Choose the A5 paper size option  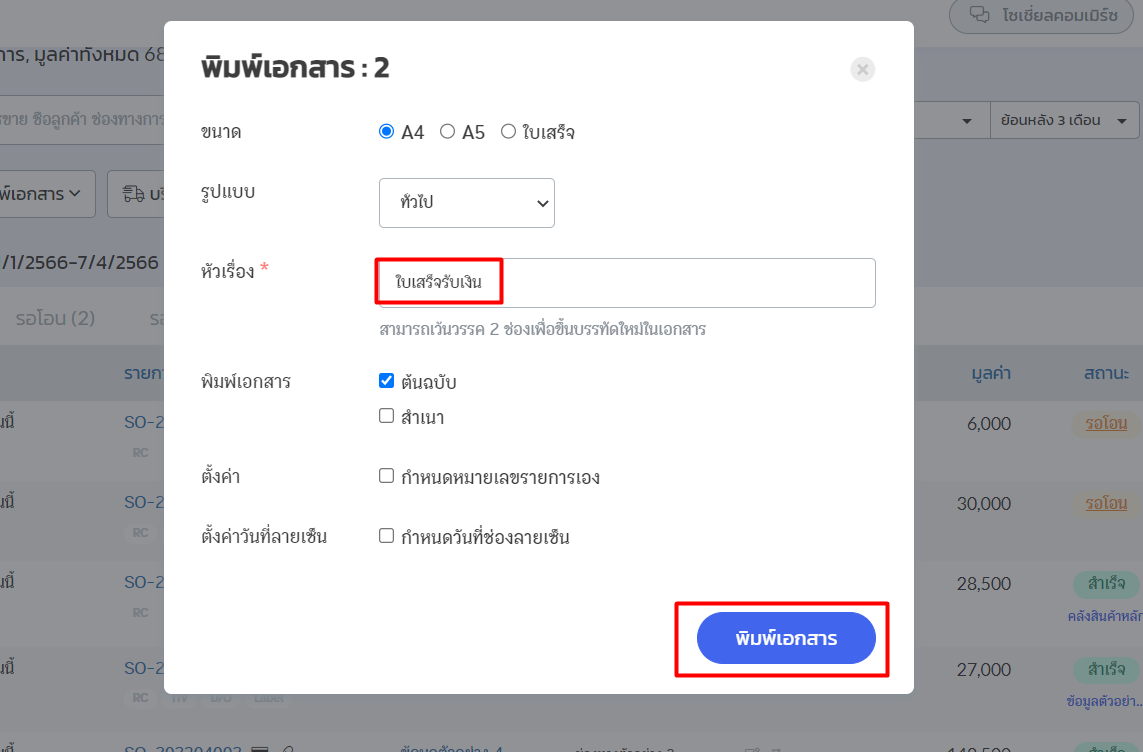click(448, 131)
